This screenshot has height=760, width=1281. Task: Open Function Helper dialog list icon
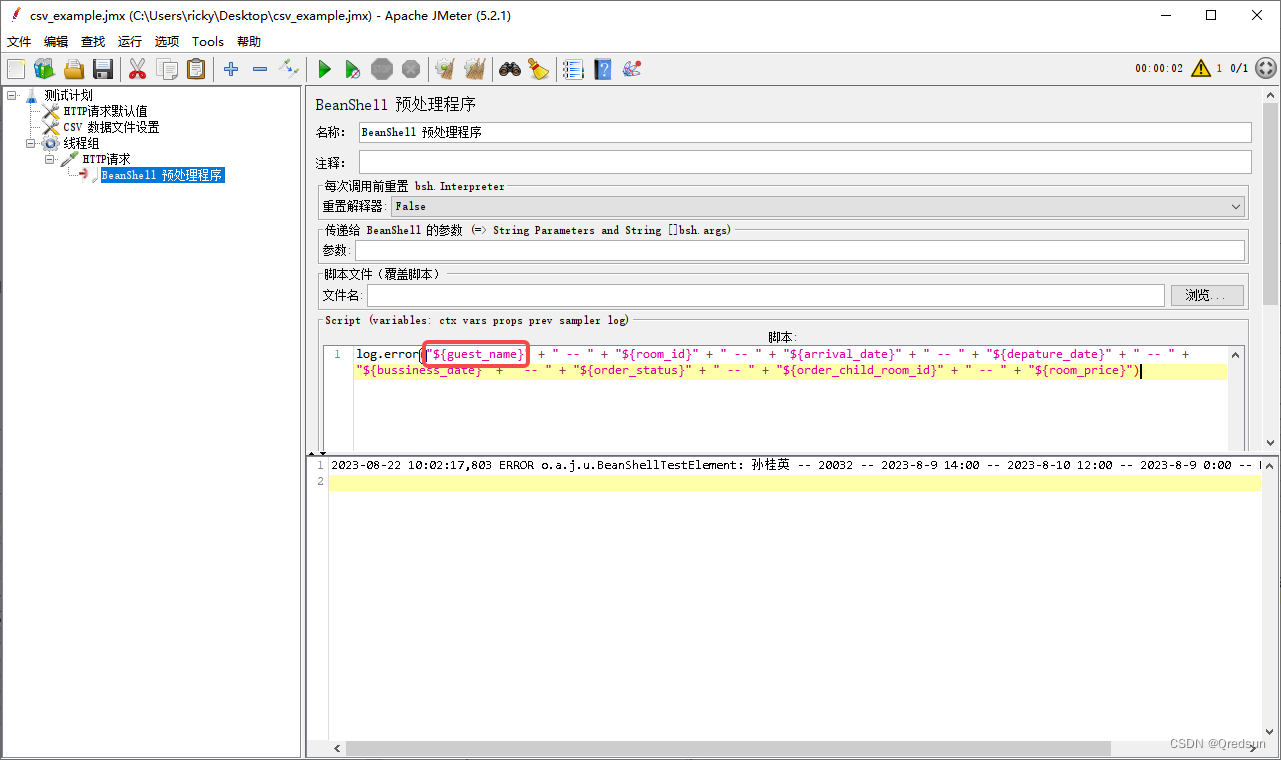pos(573,69)
